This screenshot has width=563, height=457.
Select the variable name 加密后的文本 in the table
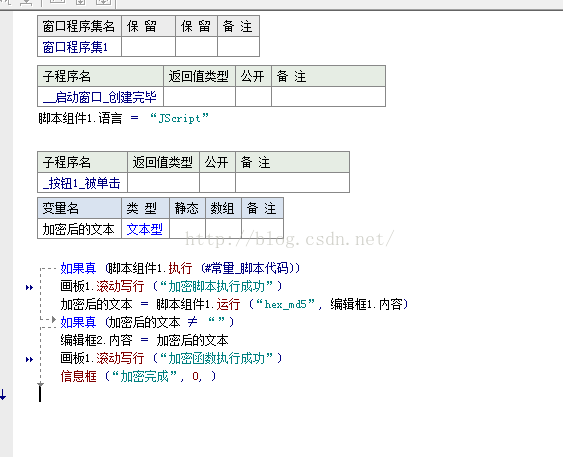pyautogui.click(x=79, y=229)
